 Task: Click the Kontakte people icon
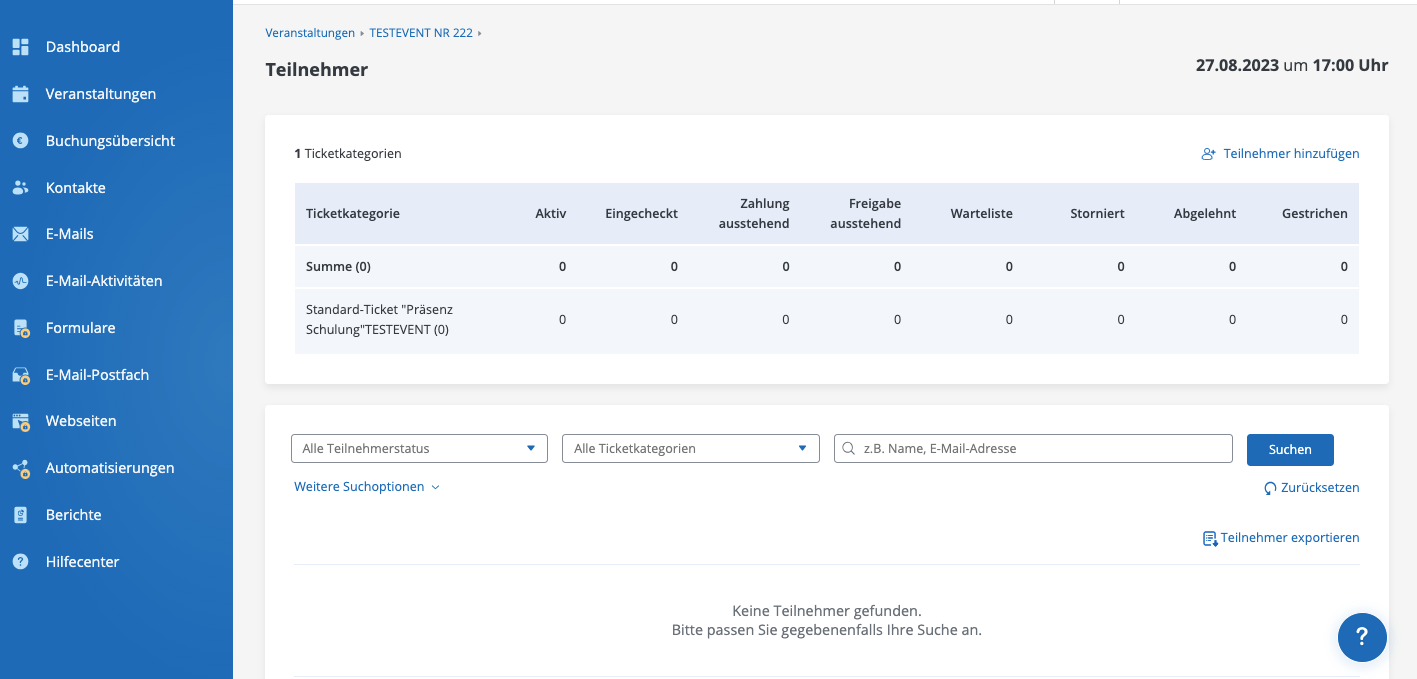[20, 188]
